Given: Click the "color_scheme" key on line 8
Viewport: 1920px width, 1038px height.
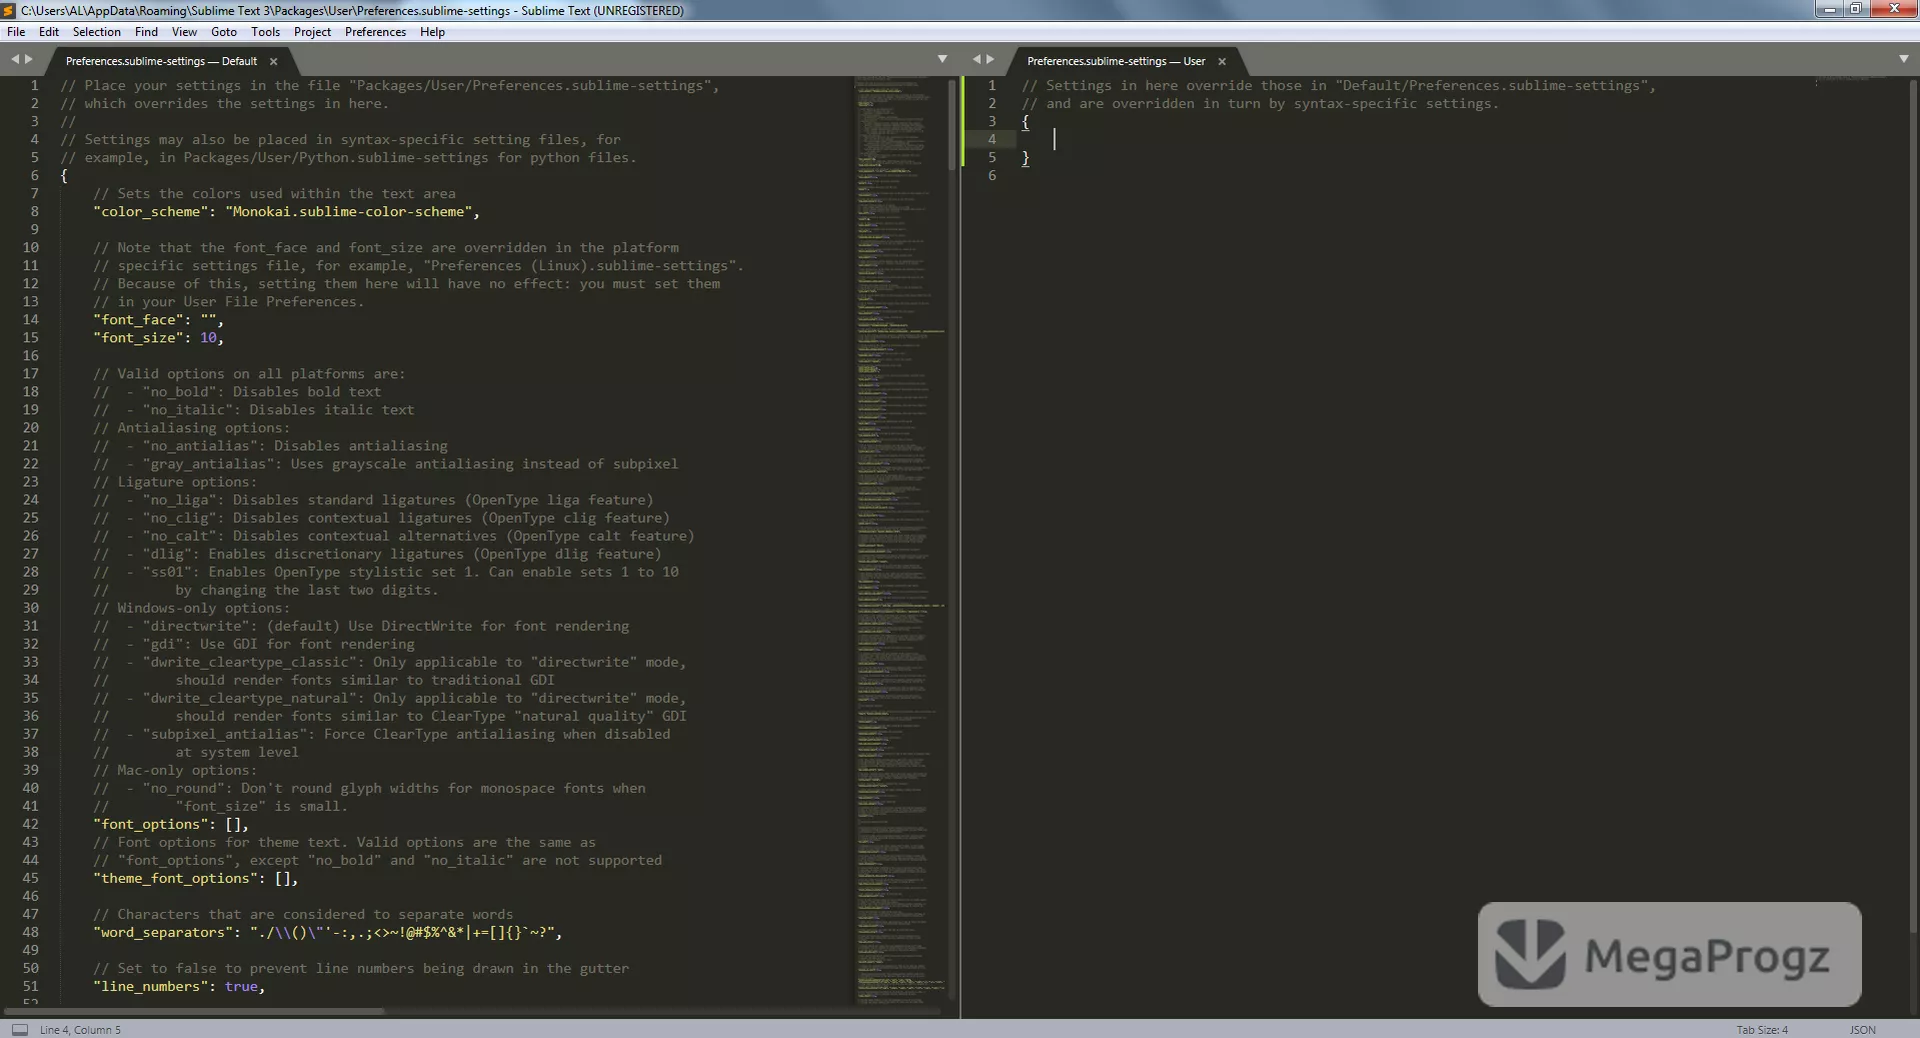Looking at the screenshot, I should pyautogui.click(x=151, y=212).
